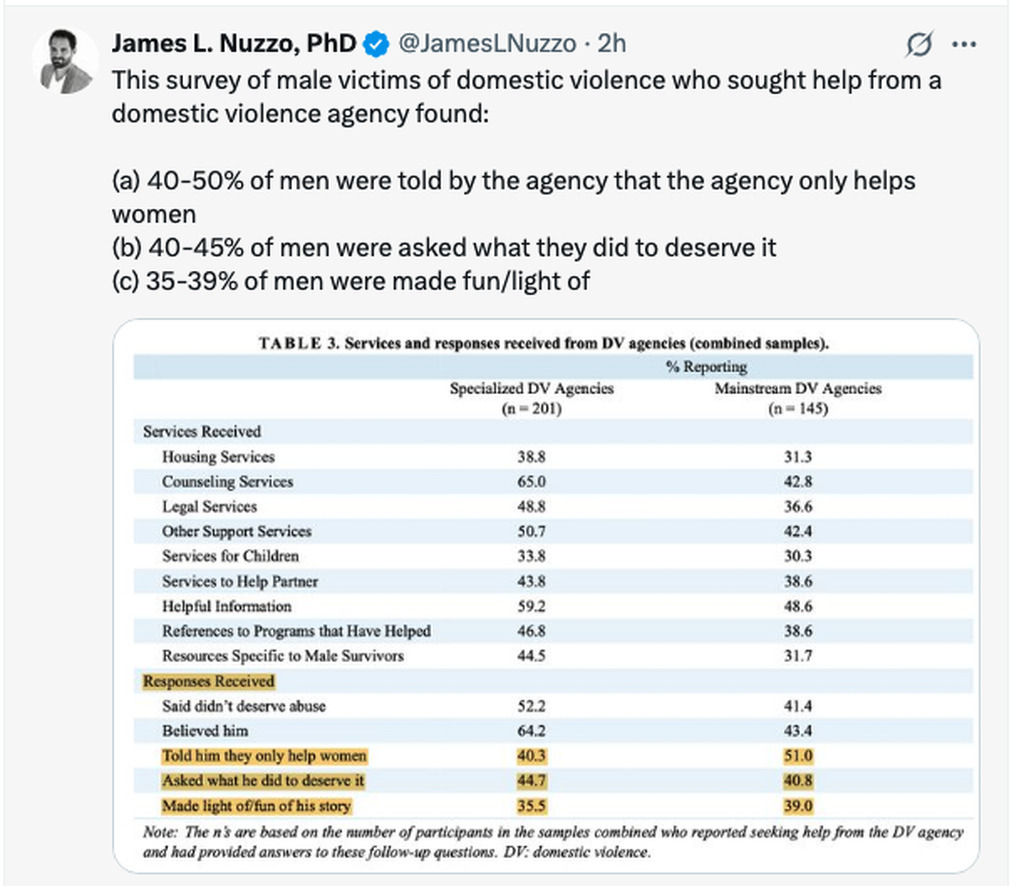The image size is (1024, 886).
Task: Click the tweet text about the survey of male victims
Action: [526, 96]
